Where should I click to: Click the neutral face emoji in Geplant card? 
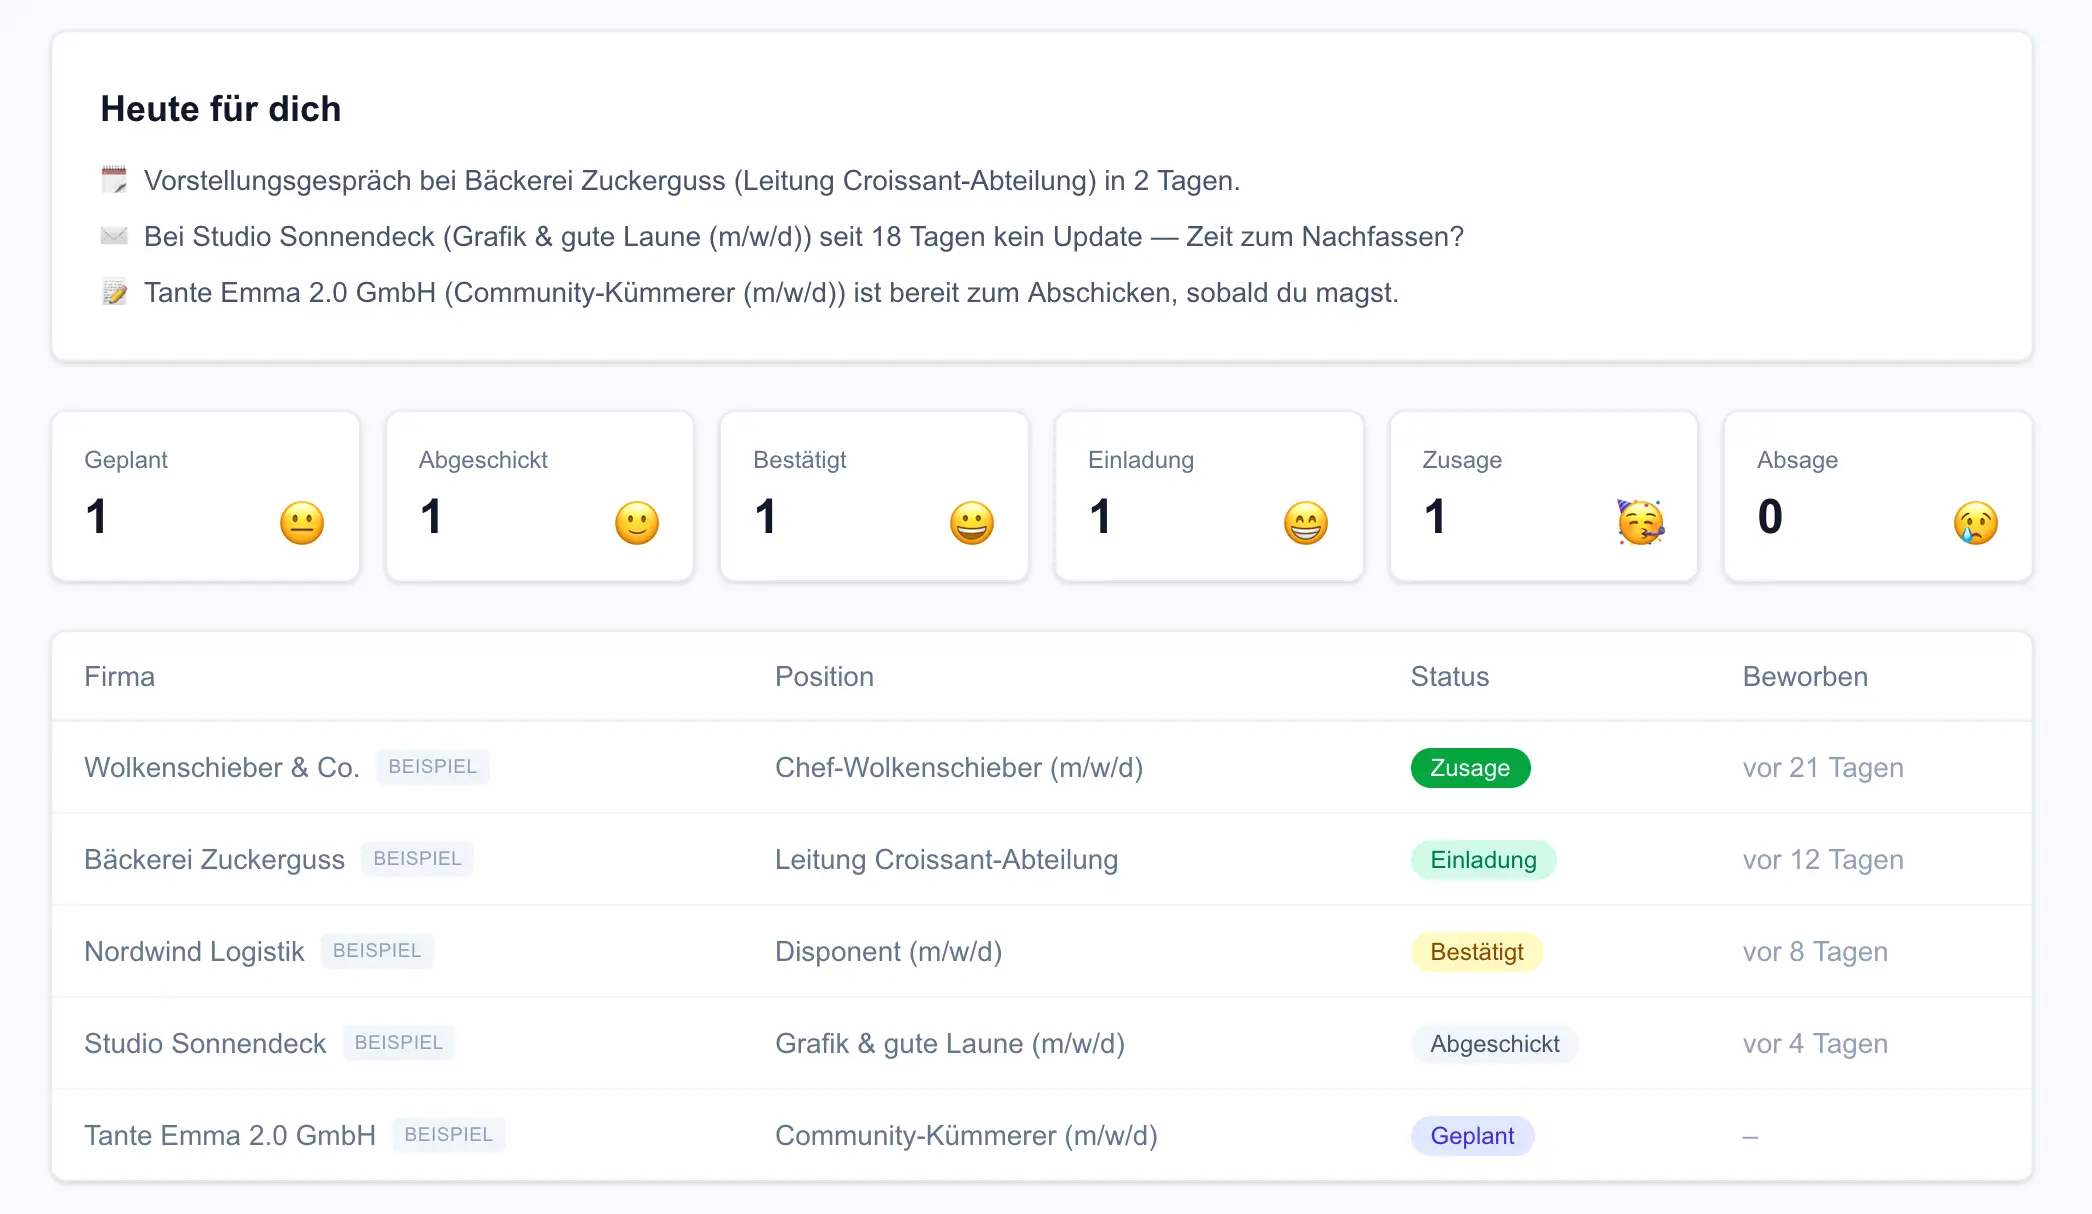pyautogui.click(x=302, y=523)
